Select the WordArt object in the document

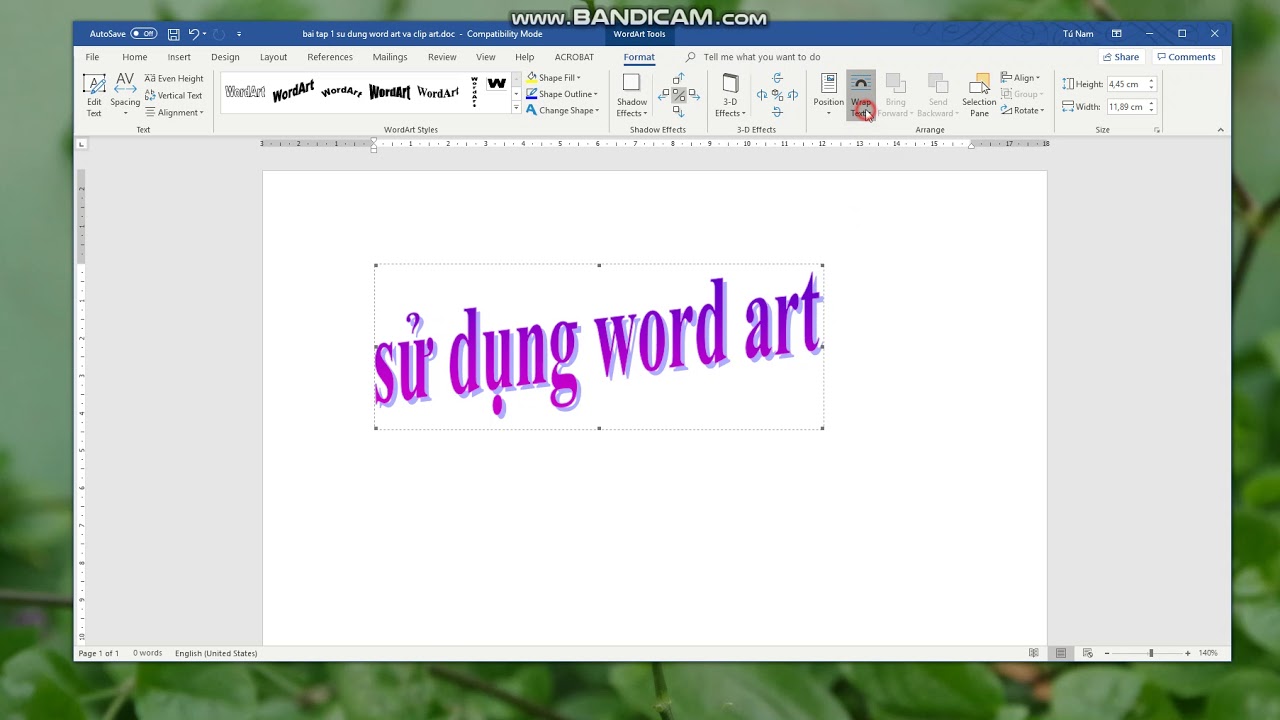599,346
